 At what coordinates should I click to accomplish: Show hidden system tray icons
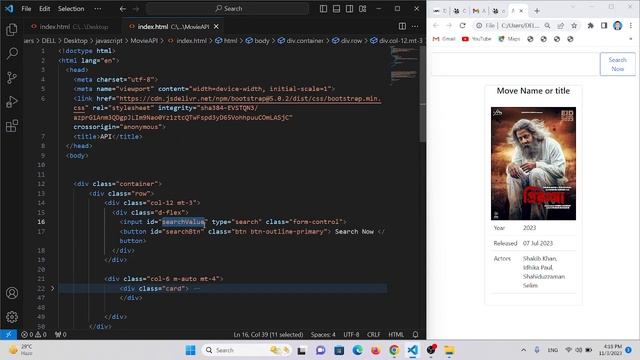(x=523, y=350)
